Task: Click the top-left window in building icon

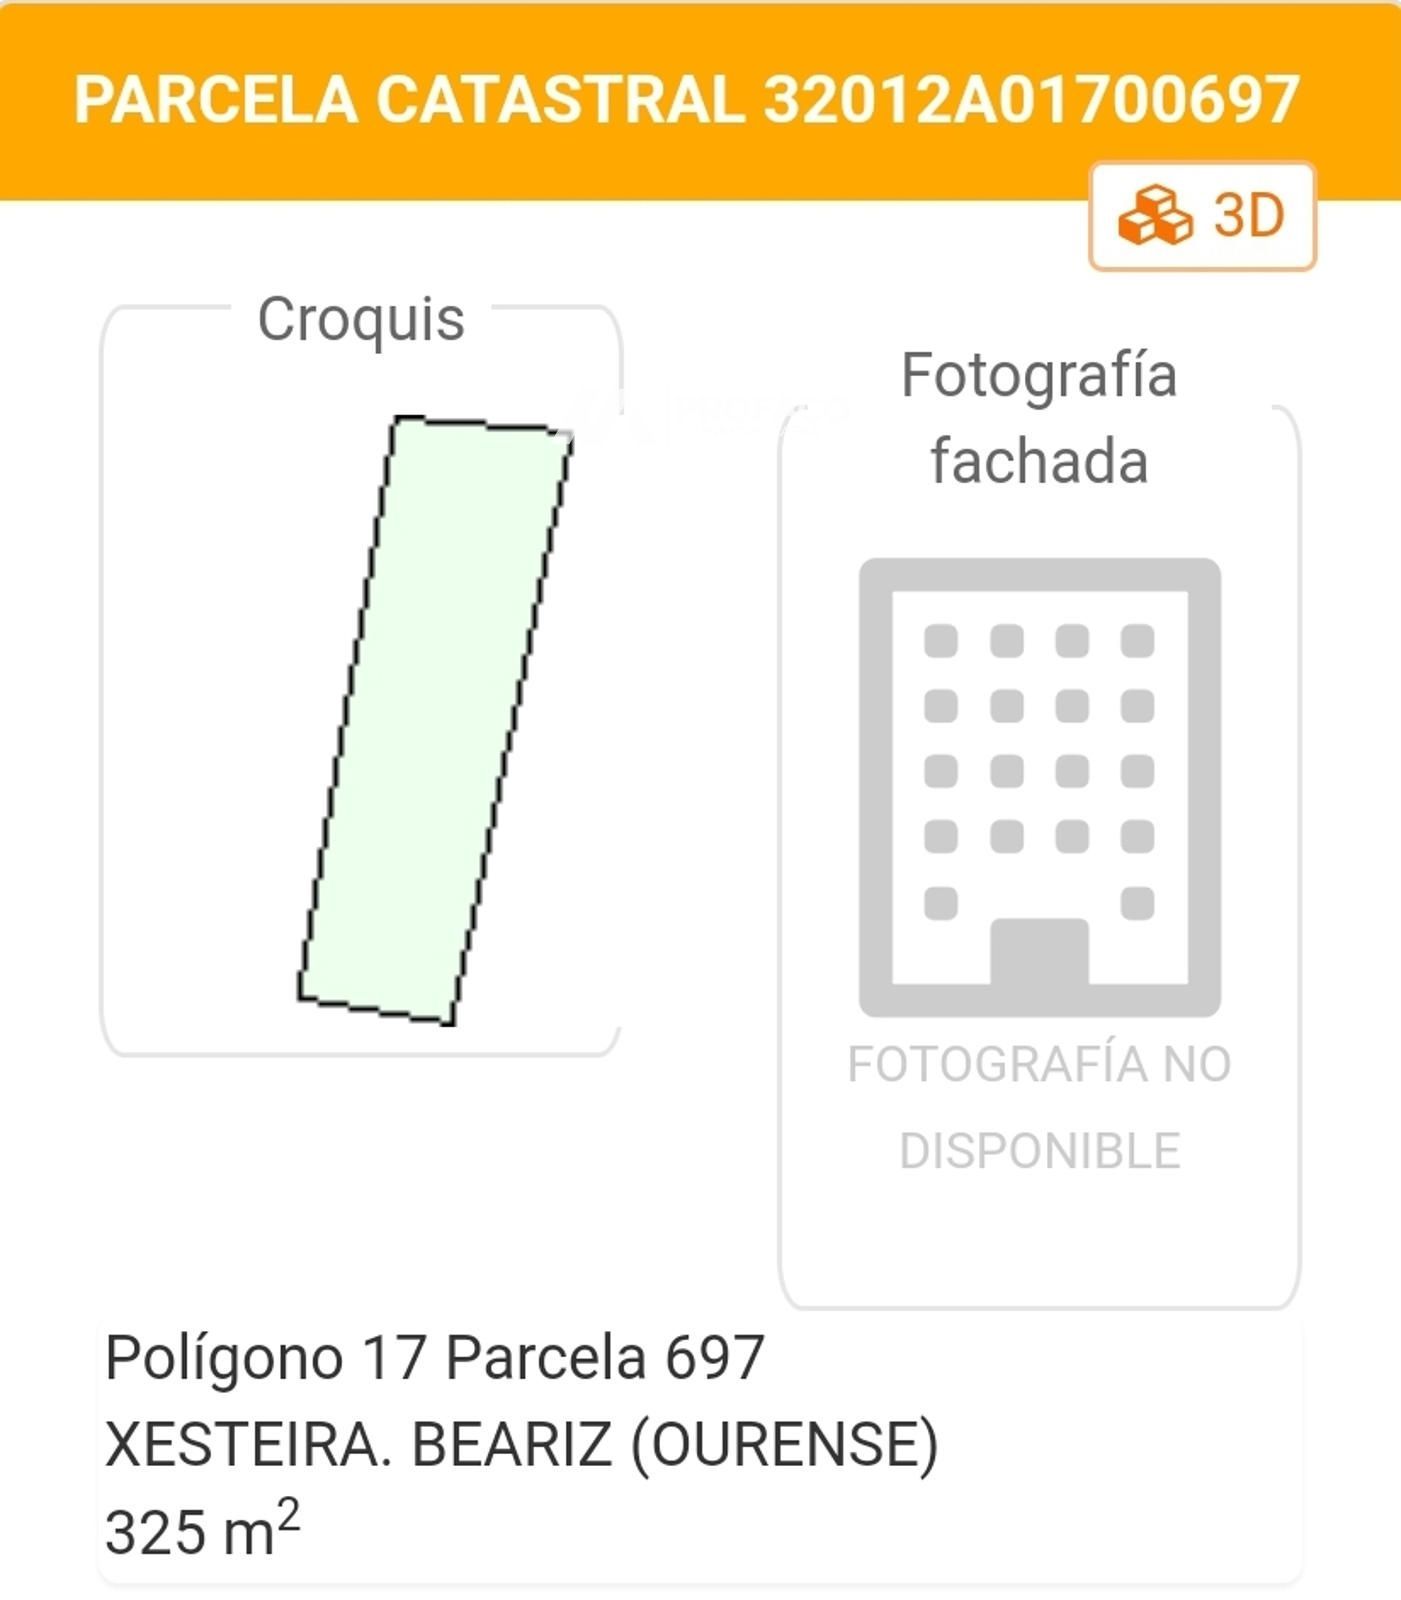Action: [x=941, y=640]
